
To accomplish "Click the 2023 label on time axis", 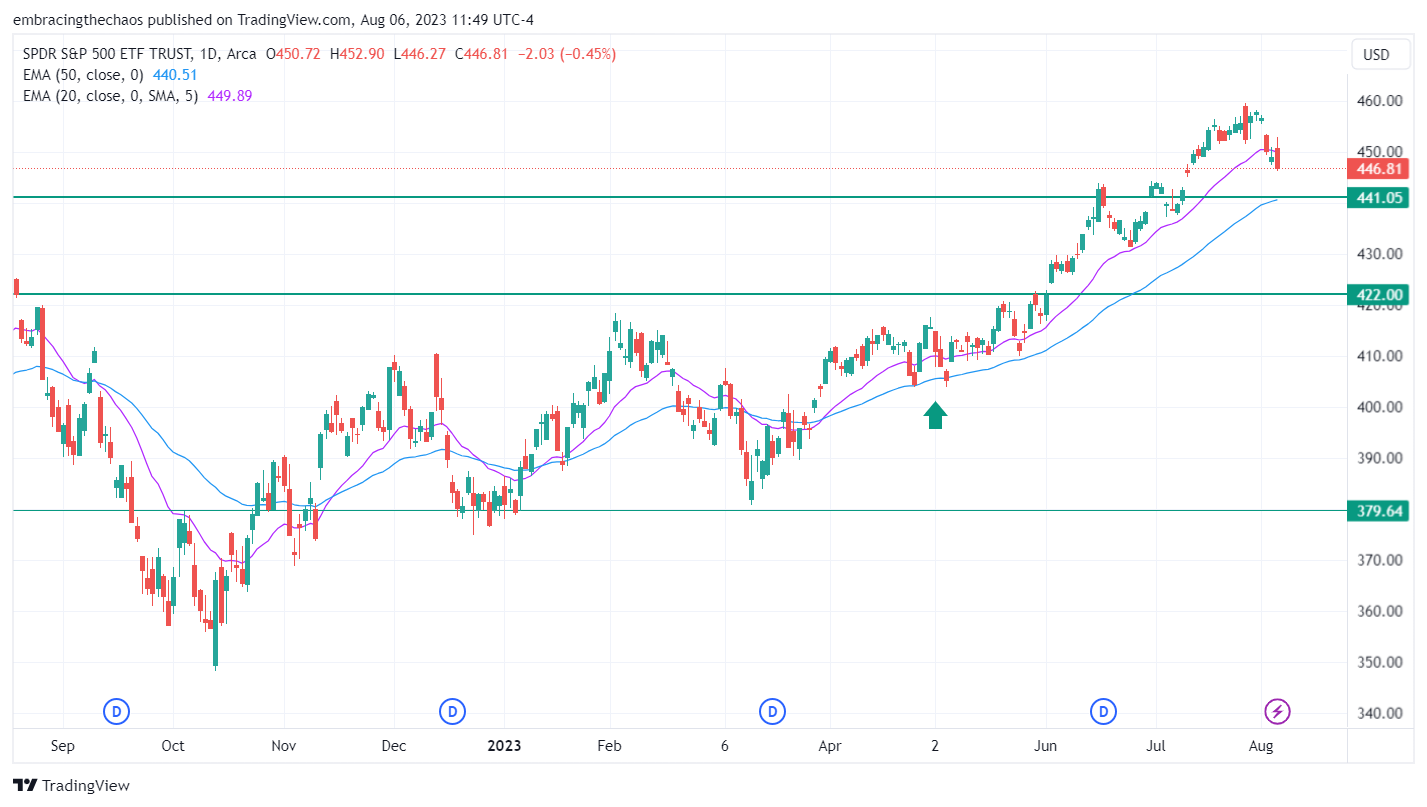I will click(x=504, y=746).
